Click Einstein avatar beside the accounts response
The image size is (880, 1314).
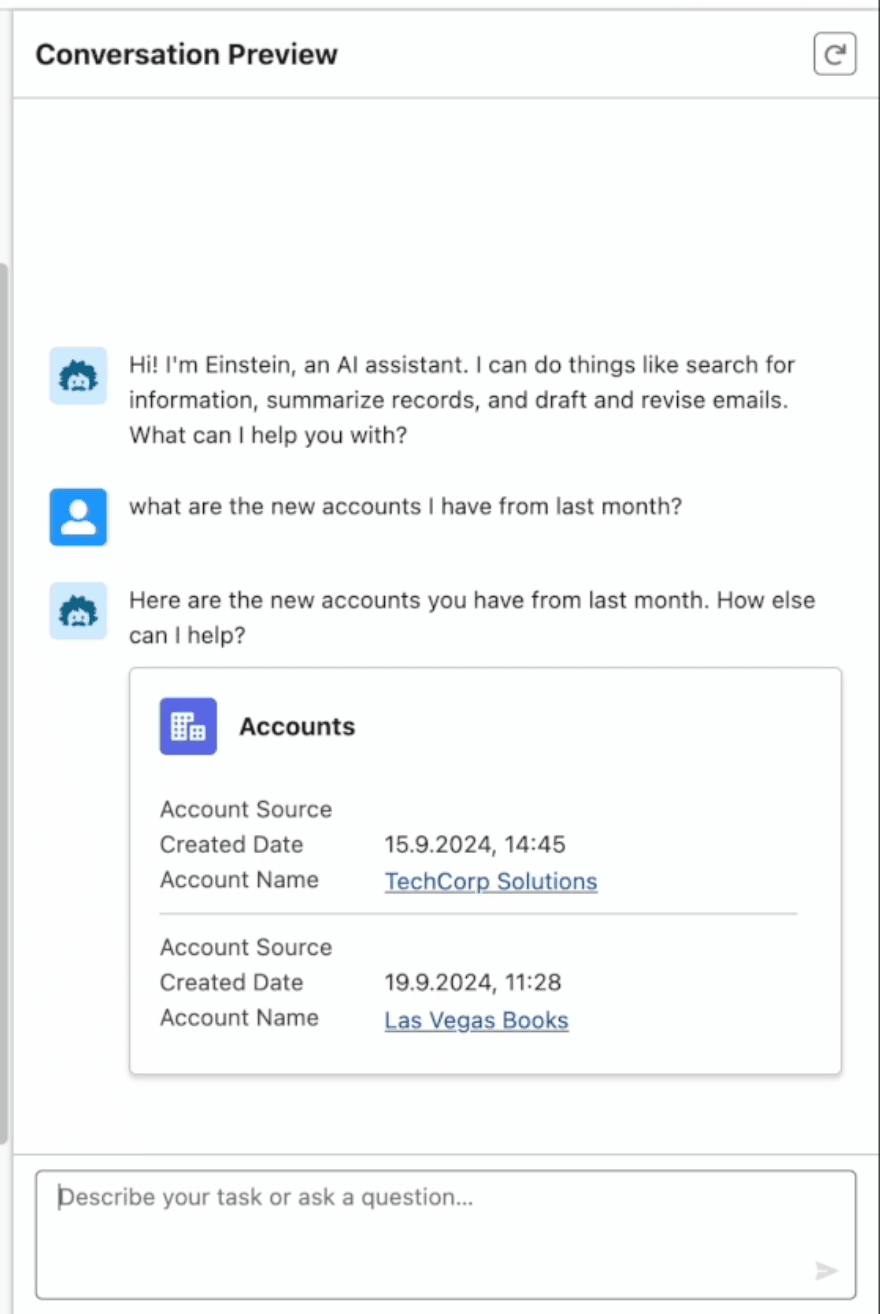click(x=78, y=611)
